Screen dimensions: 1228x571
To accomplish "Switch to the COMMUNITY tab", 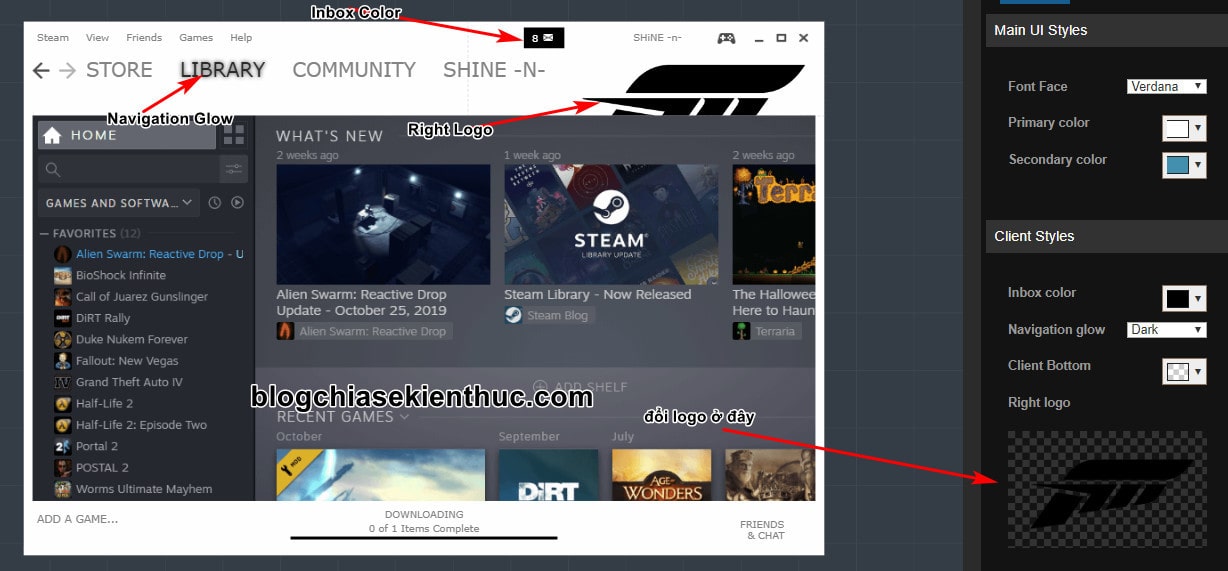I will click(x=354, y=70).
